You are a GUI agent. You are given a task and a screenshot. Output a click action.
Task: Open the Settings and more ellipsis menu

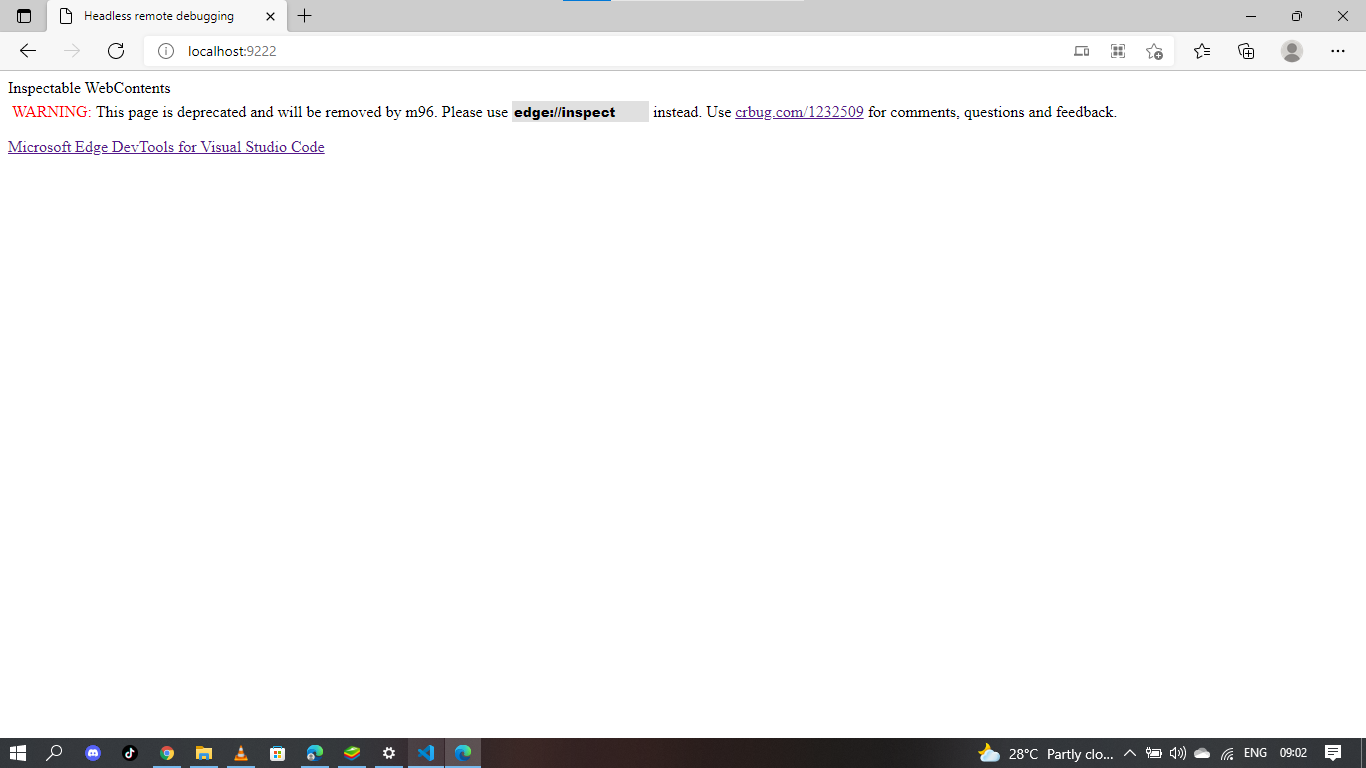coord(1337,50)
